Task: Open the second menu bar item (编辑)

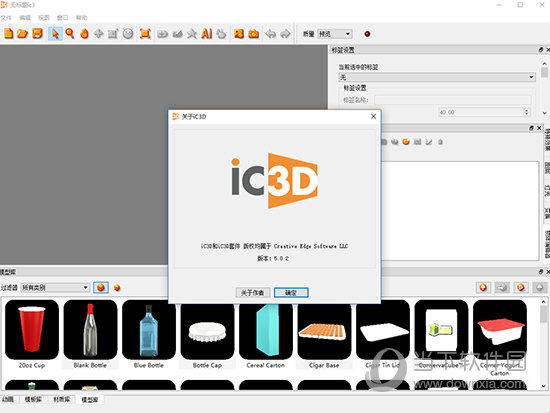Action: coord(25,18)
